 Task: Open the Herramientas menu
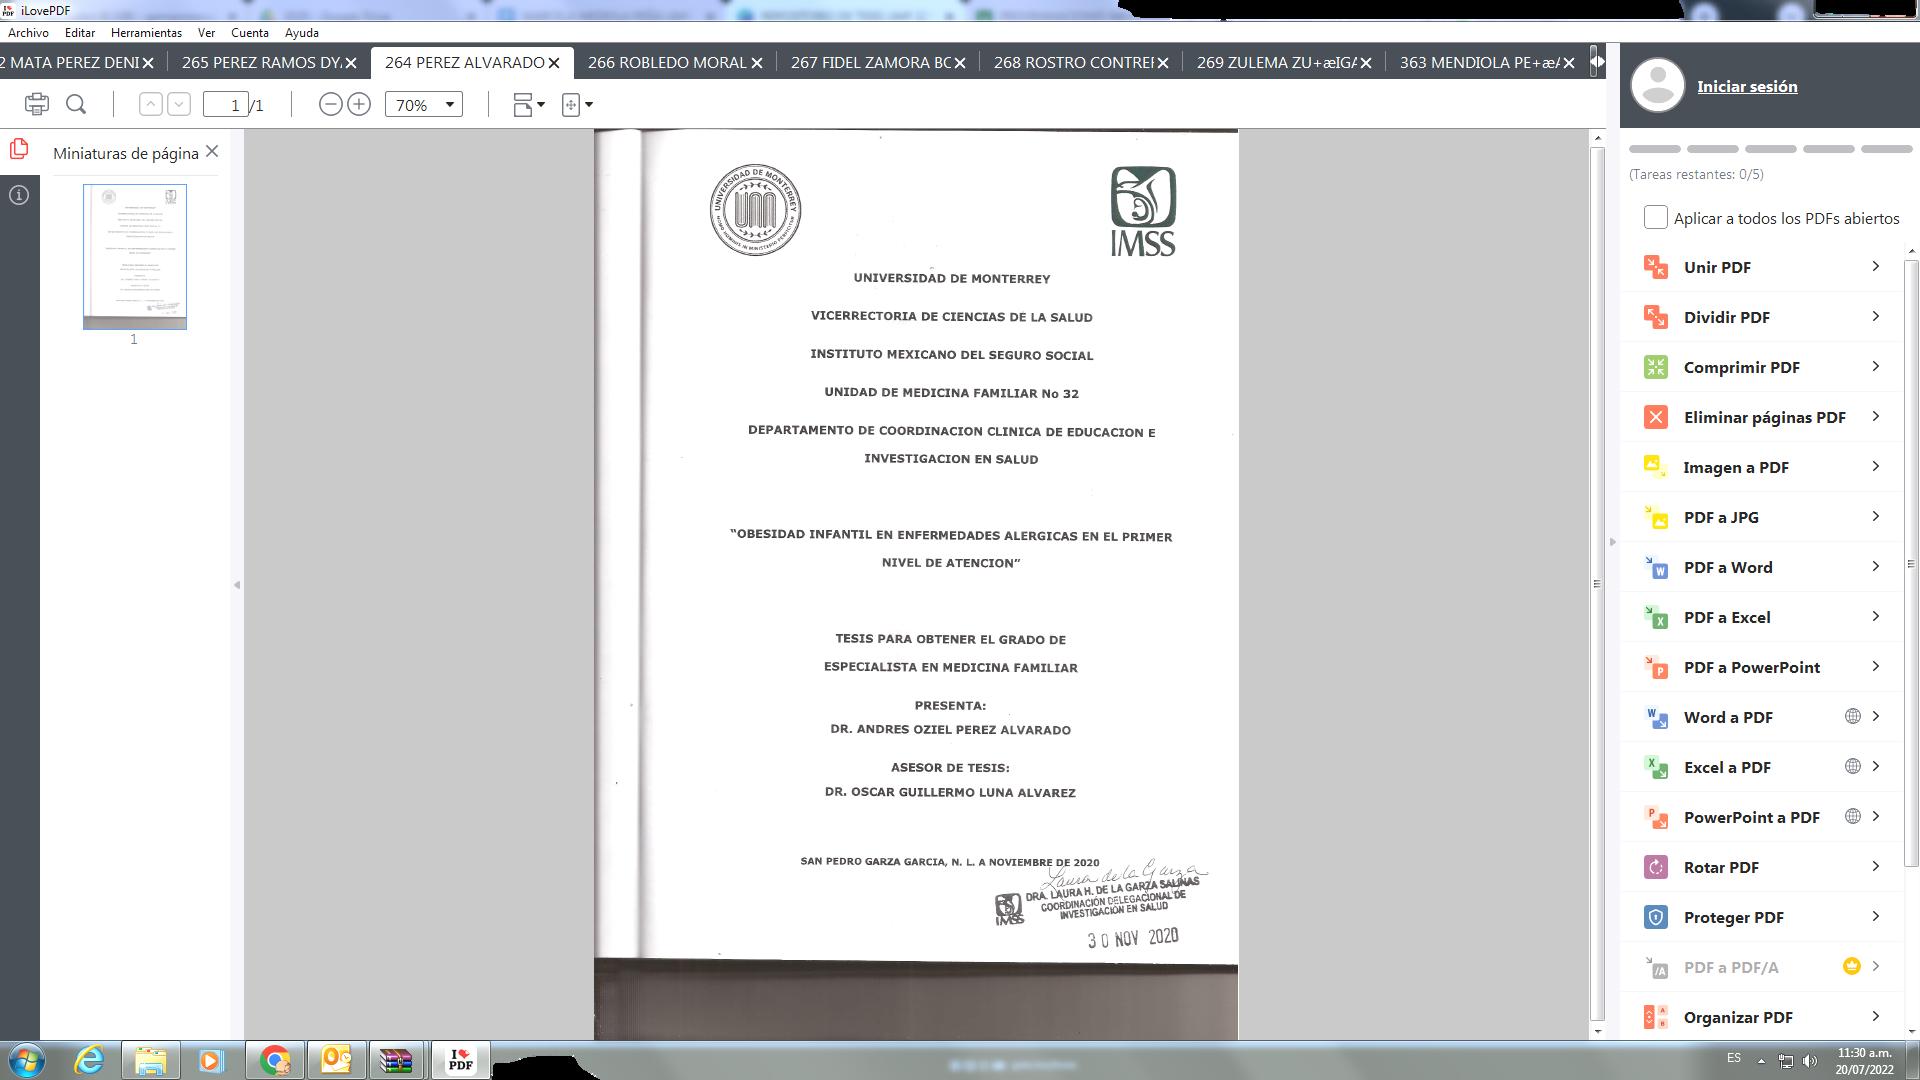146,33
